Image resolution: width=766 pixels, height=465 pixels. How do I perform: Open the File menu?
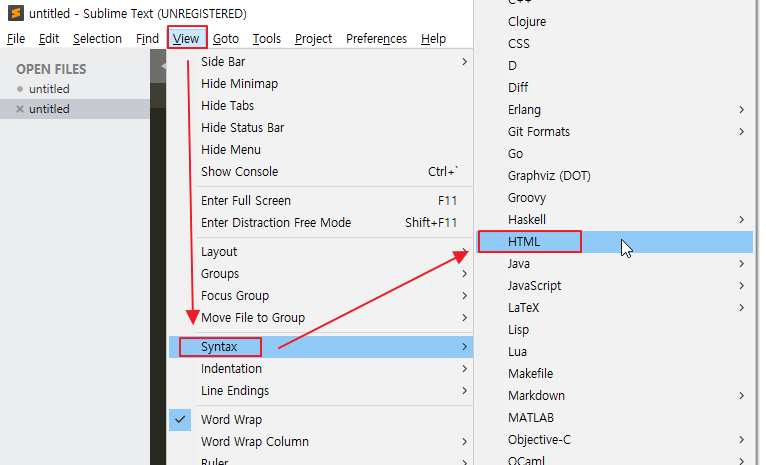[16, 39]
